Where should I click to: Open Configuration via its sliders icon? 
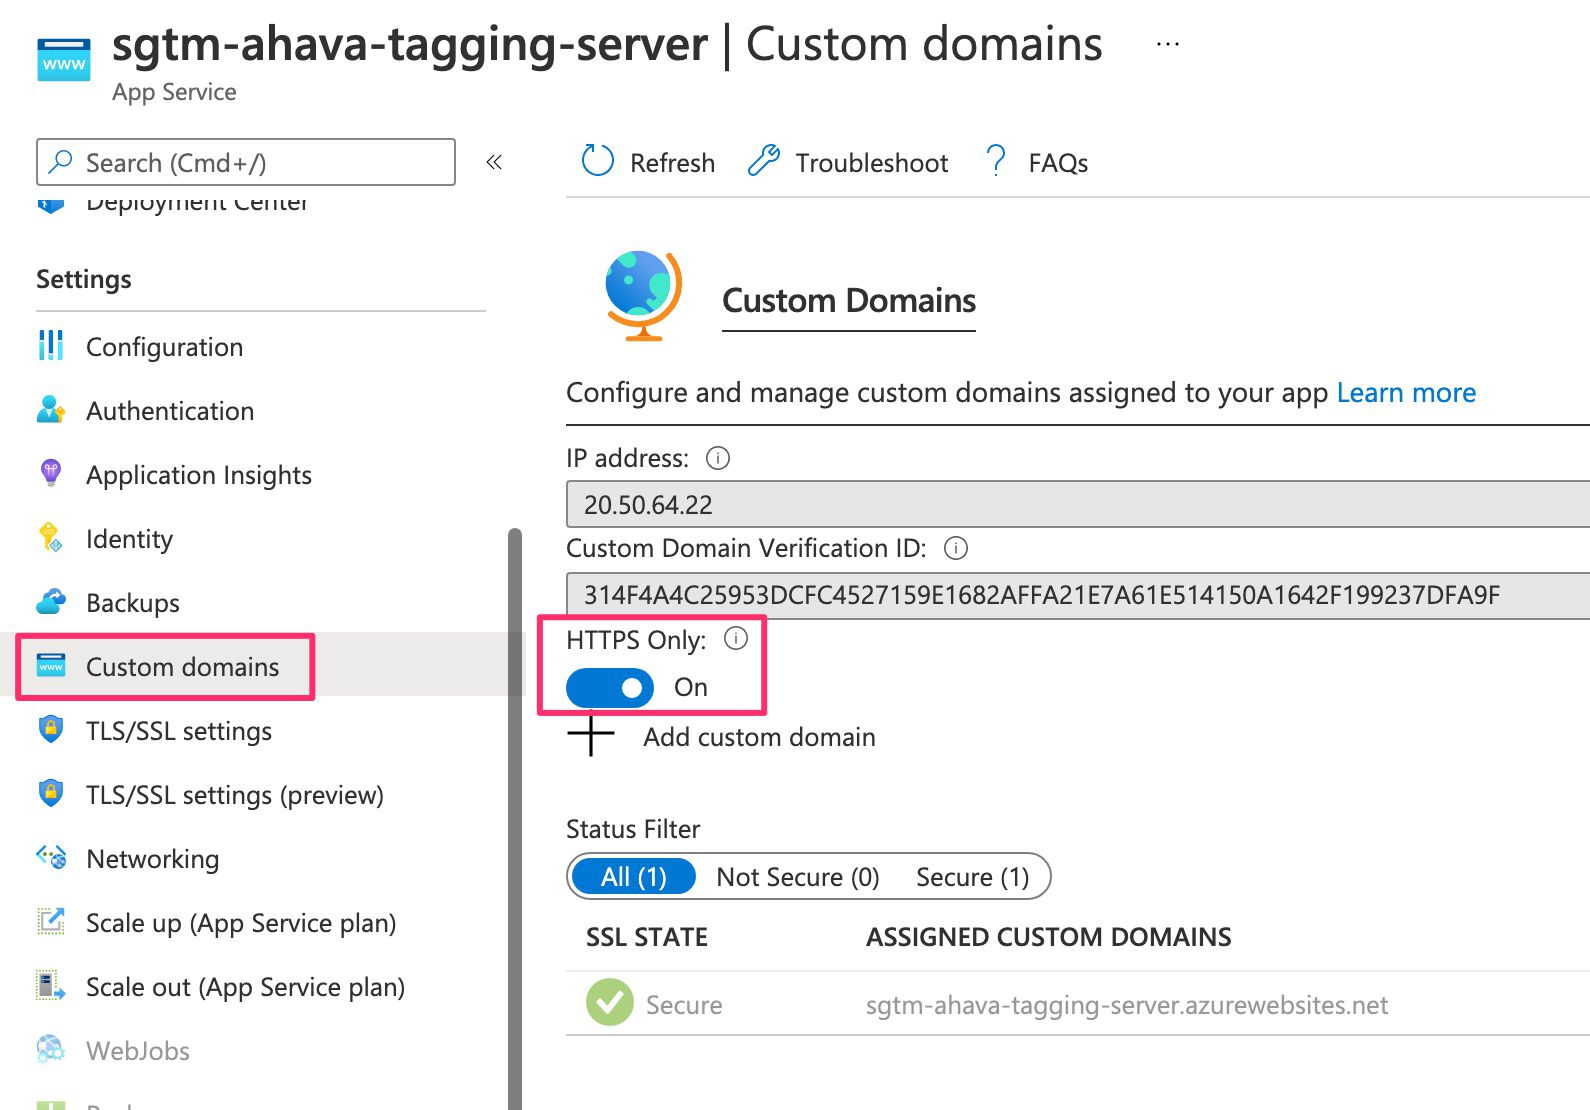51,346
